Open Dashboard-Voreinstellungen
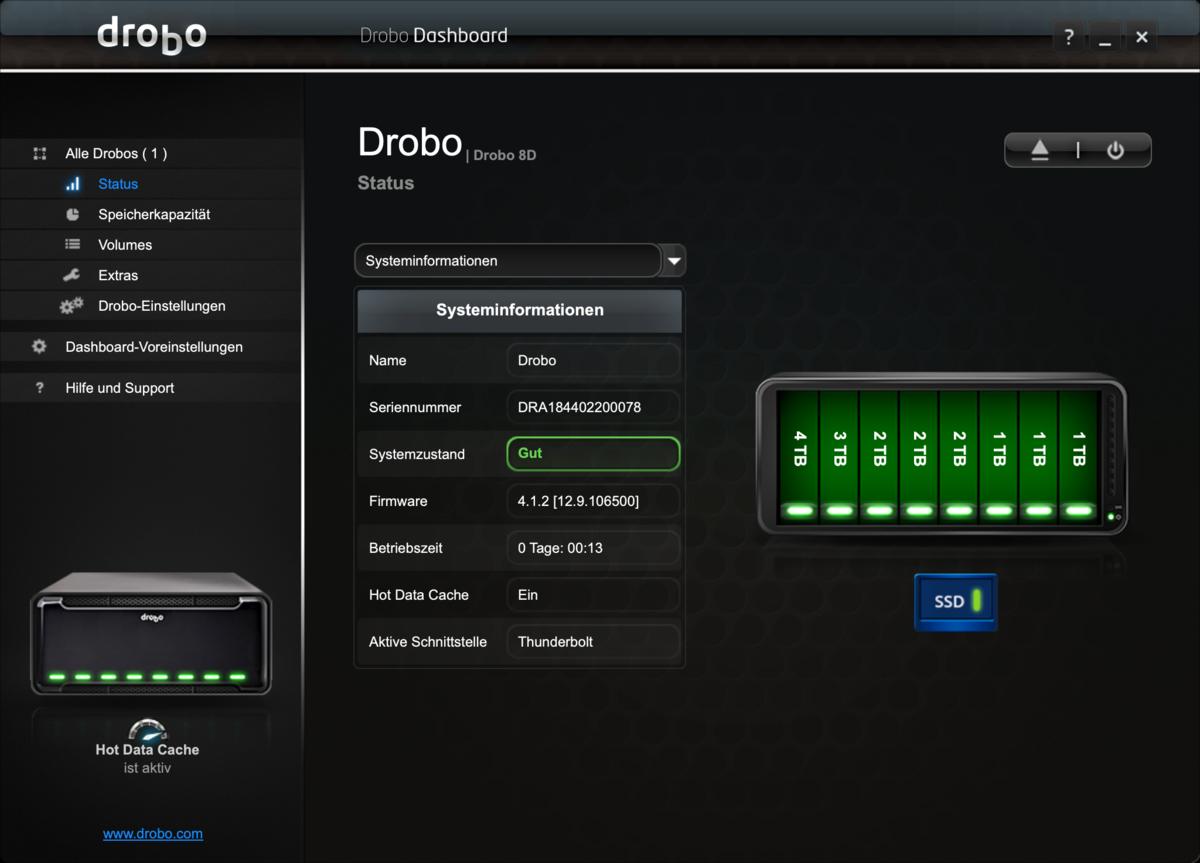The image size is (1200, 863). click(x=154, y=347)
